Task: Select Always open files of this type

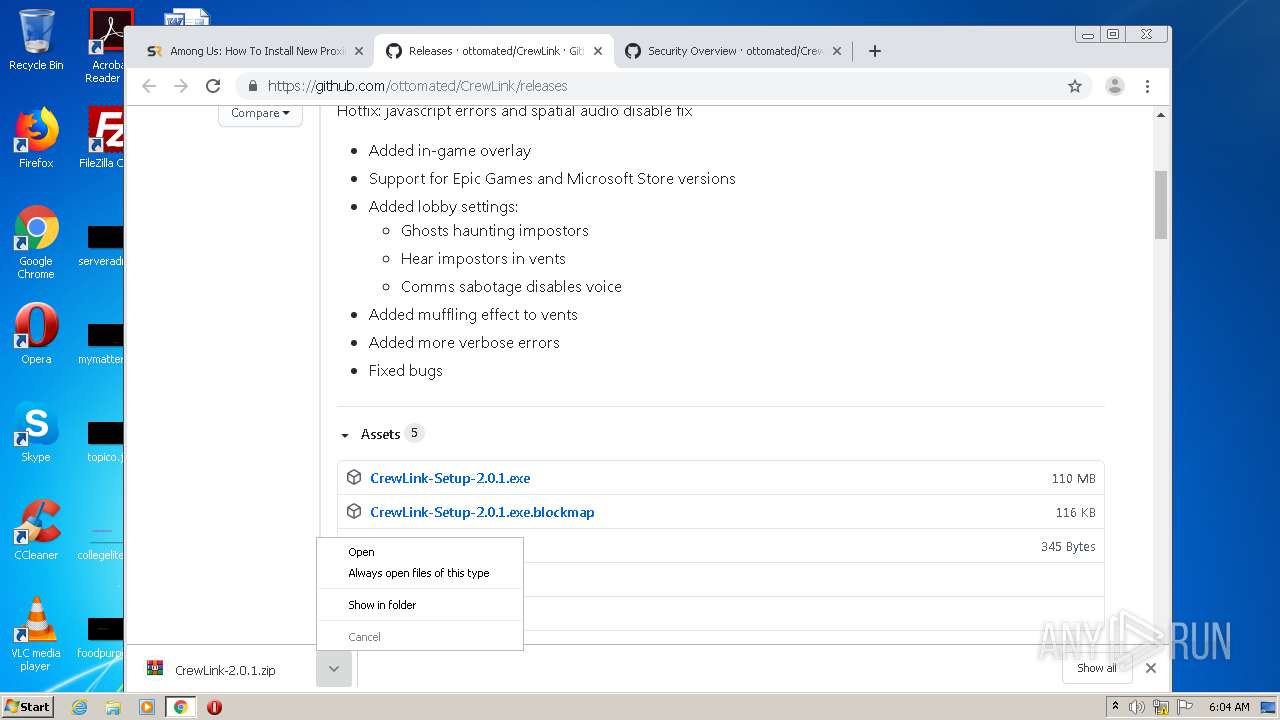Action: pos(420,573)
